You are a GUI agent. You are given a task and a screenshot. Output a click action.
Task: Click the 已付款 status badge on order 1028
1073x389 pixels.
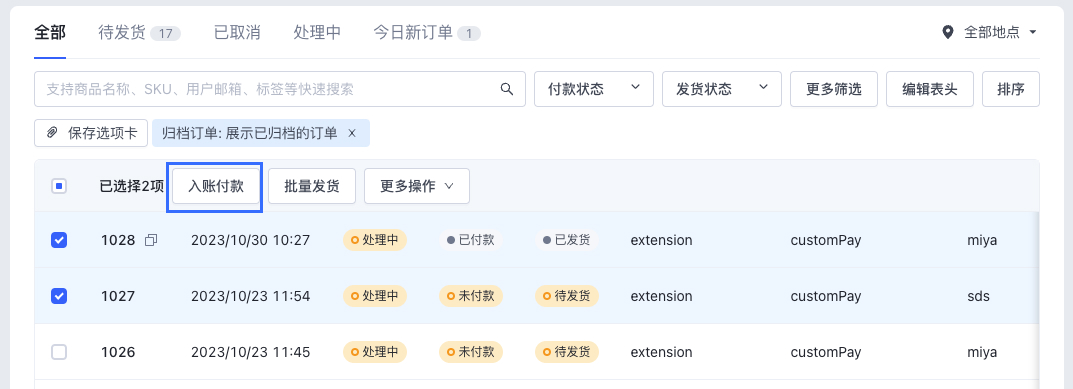[x=471, y=240]
